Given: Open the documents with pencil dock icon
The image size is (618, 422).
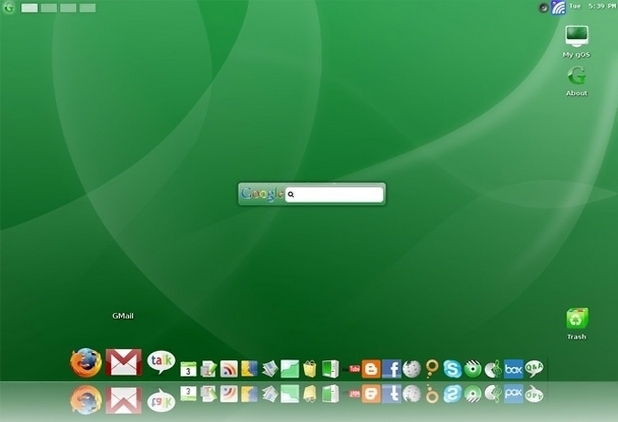Looking at the screenshot, I should click(208, 369).
